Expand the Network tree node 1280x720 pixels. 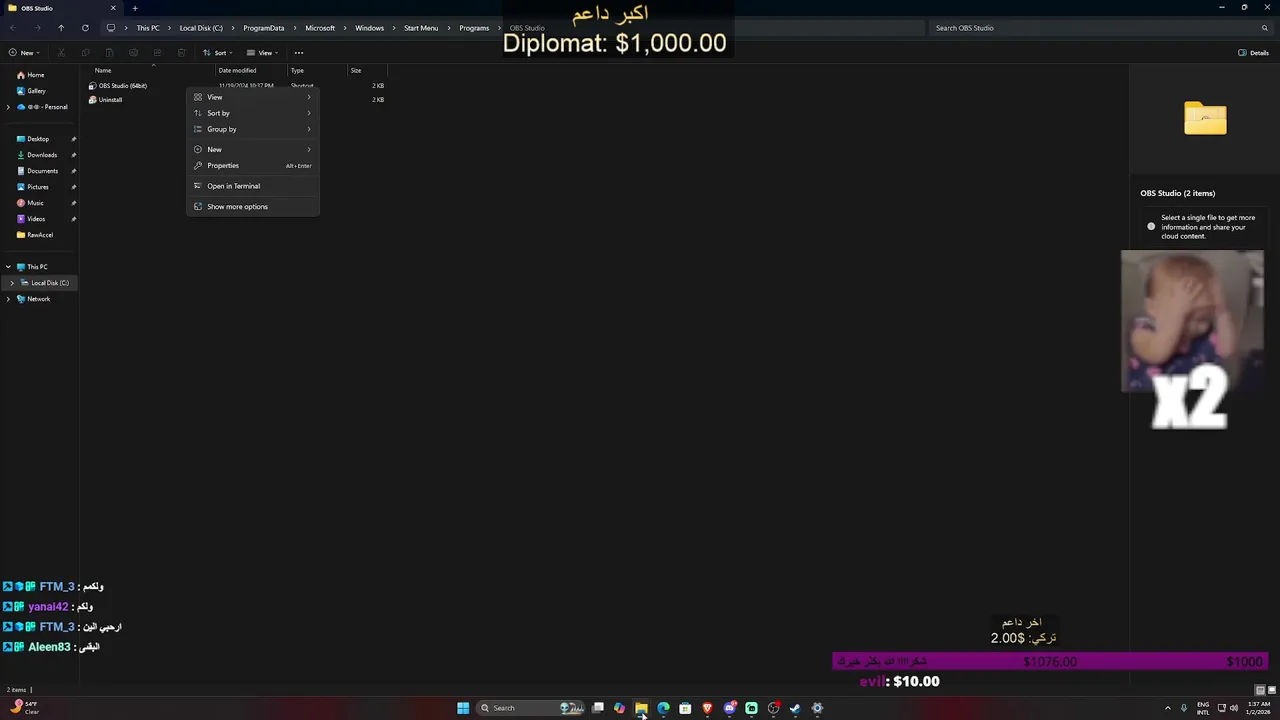(8, 299)
